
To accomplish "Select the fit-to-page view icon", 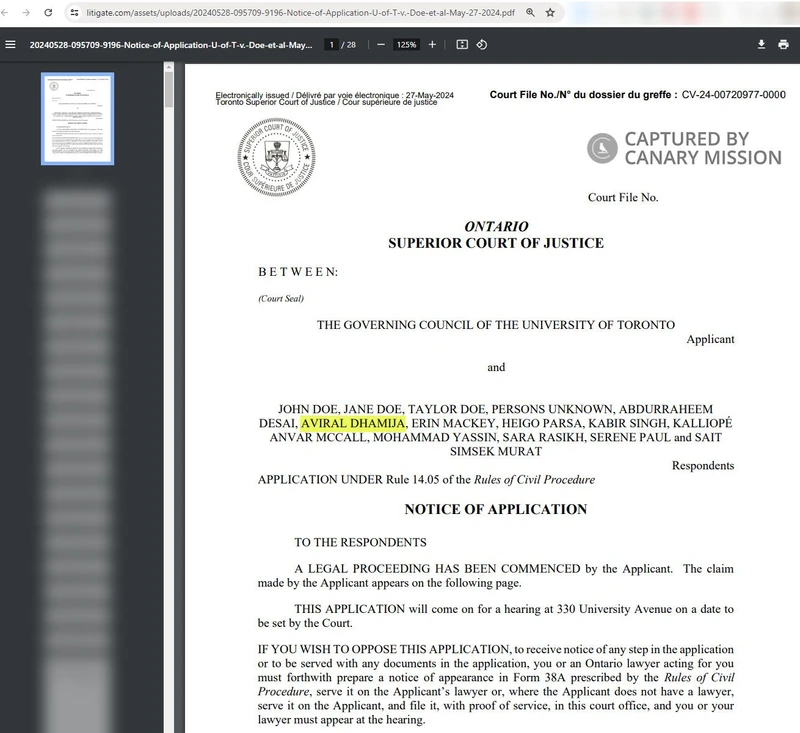I will pos(462,44).
